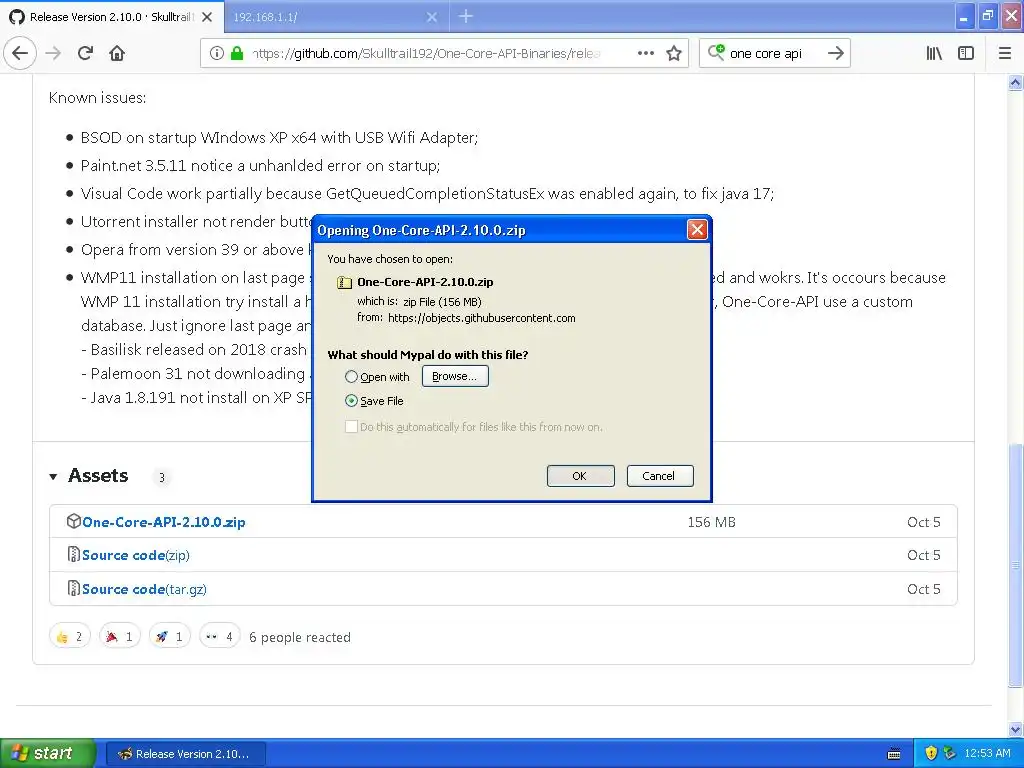Submit search with the arrow button
The height and width of the screenshot is (768, 1024).
click(836, 53)
